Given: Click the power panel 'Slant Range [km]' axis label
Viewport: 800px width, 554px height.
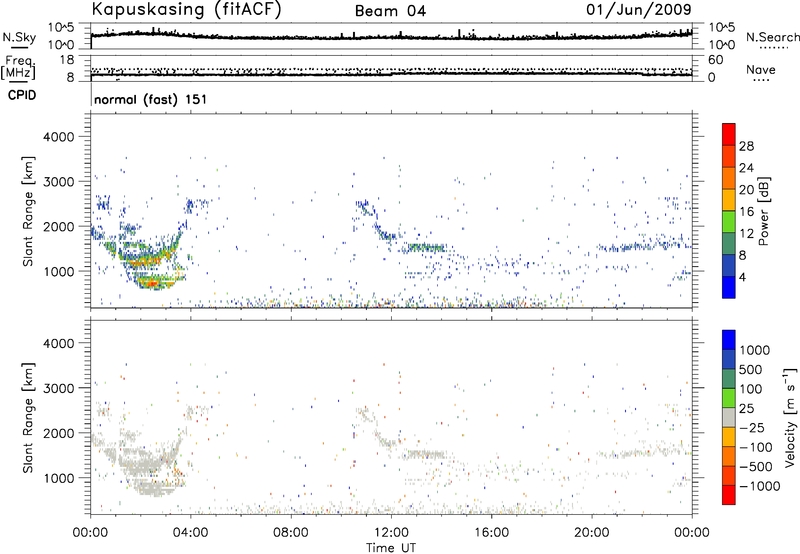Looking at the screenshot, I should click(28, 211).
